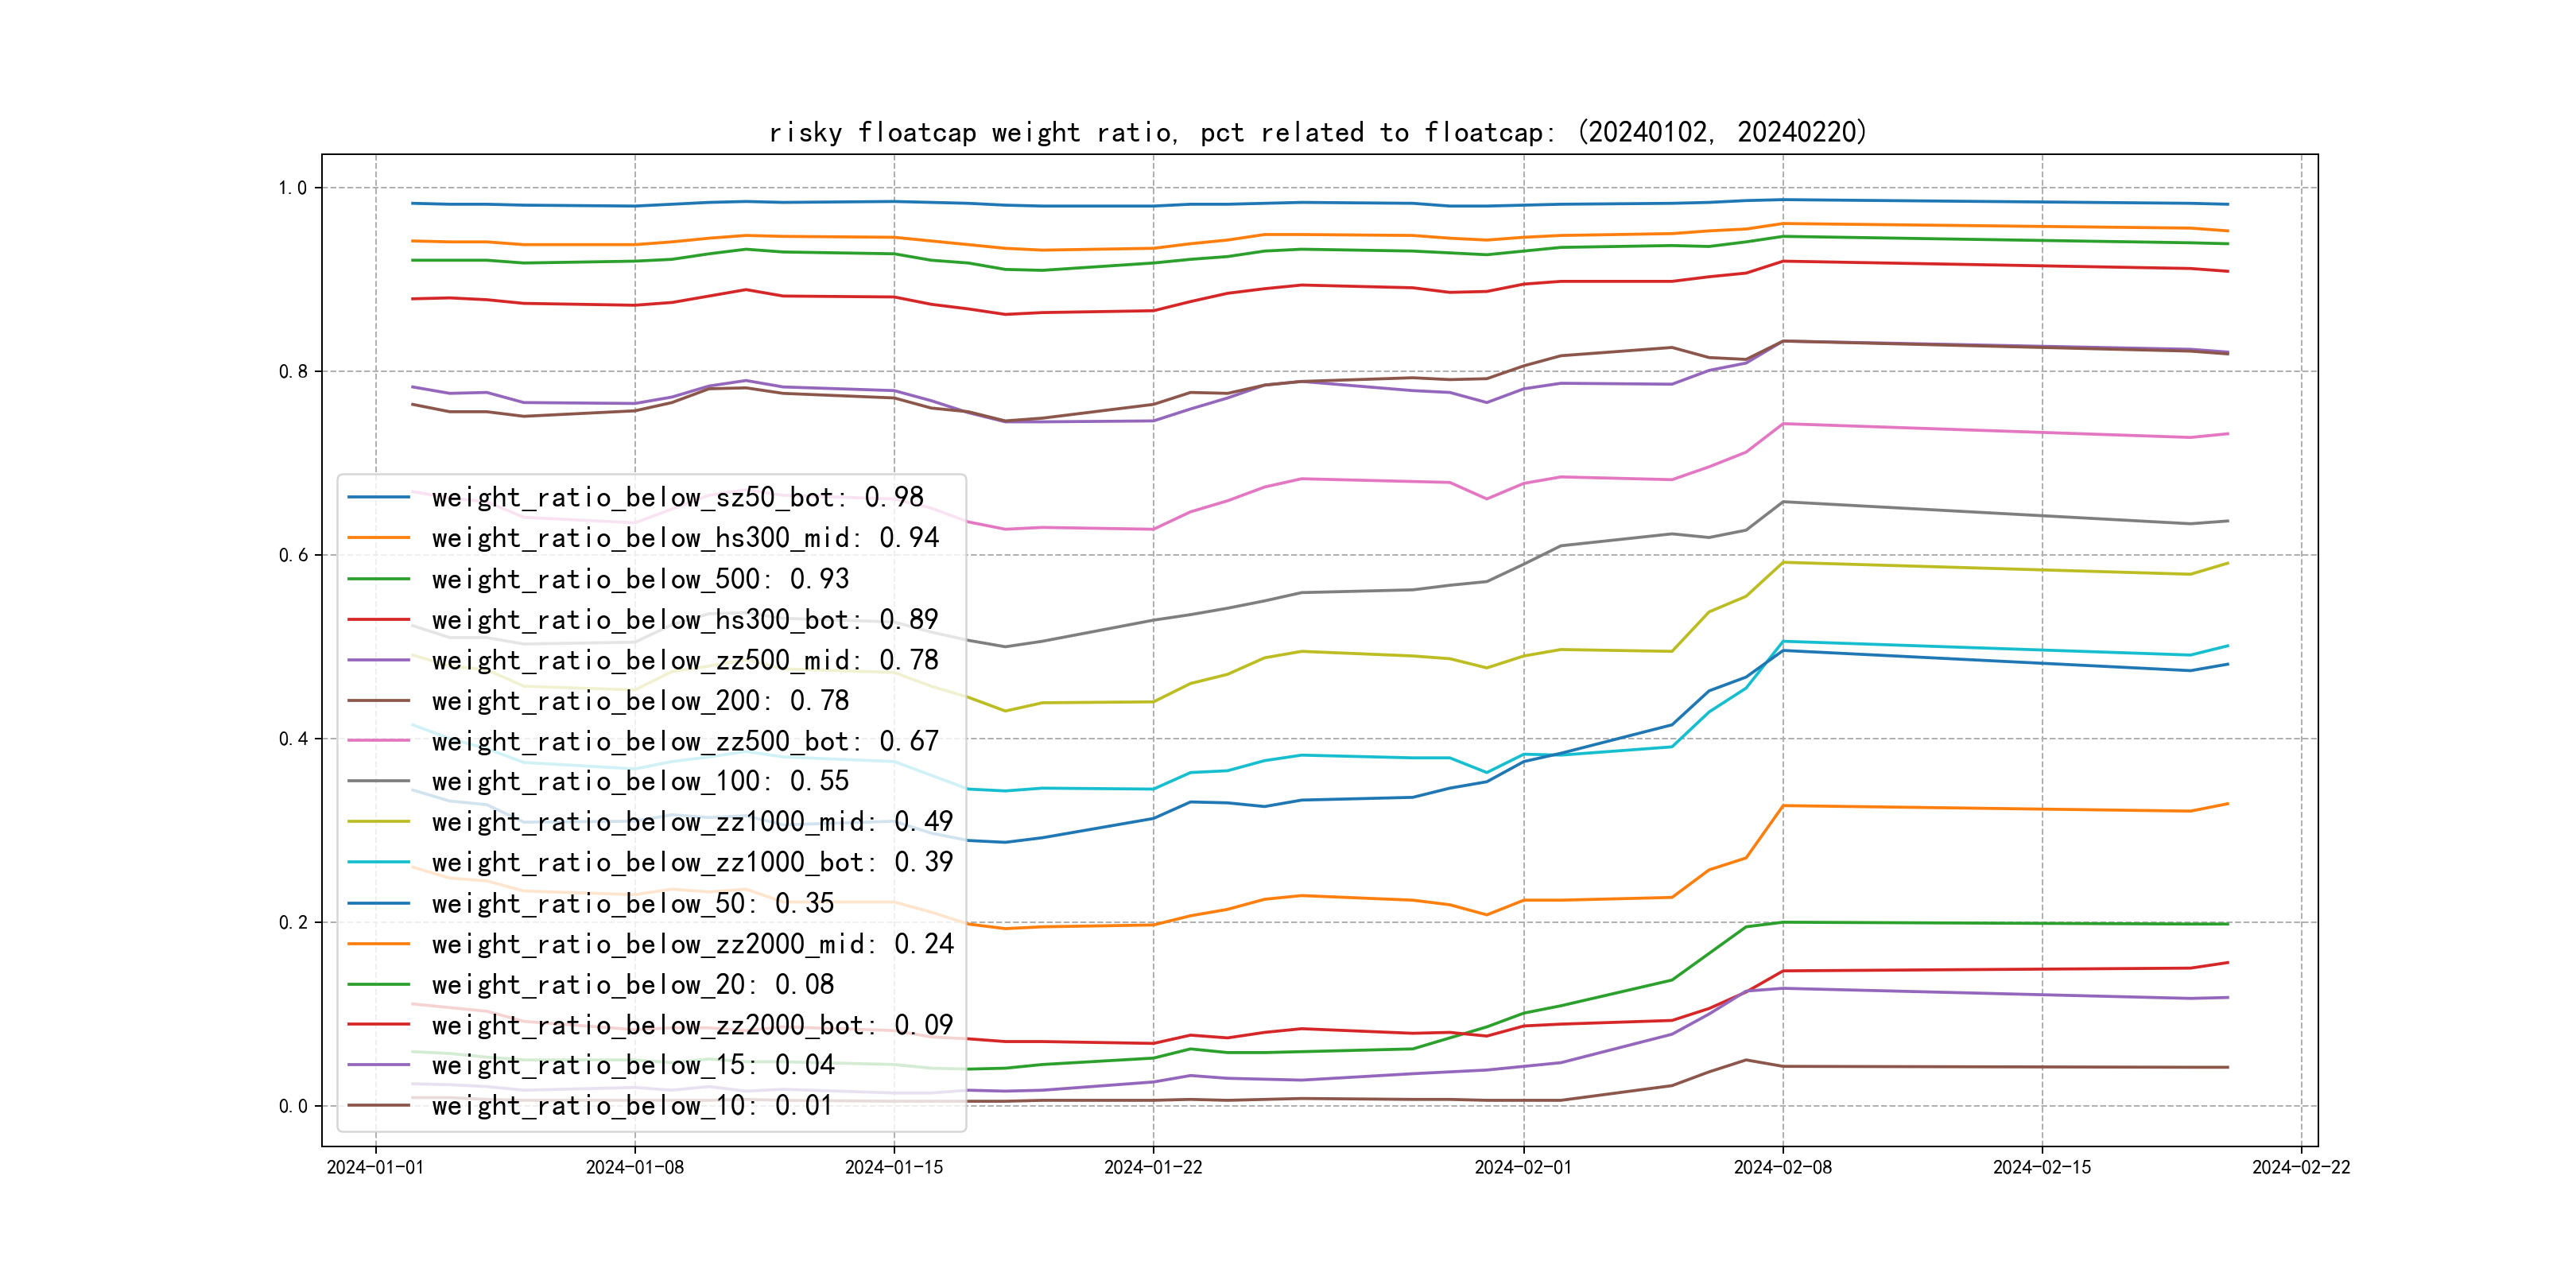
Task: Click legend label weight_ratio_below_zz2000_bot
Action: point(692,1025)
